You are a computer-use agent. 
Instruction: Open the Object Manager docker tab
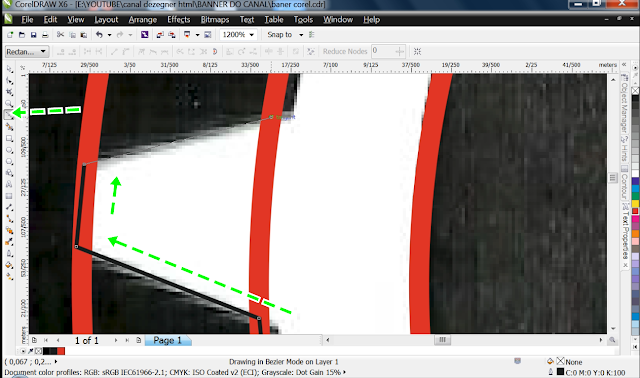[x=624, y=103]
